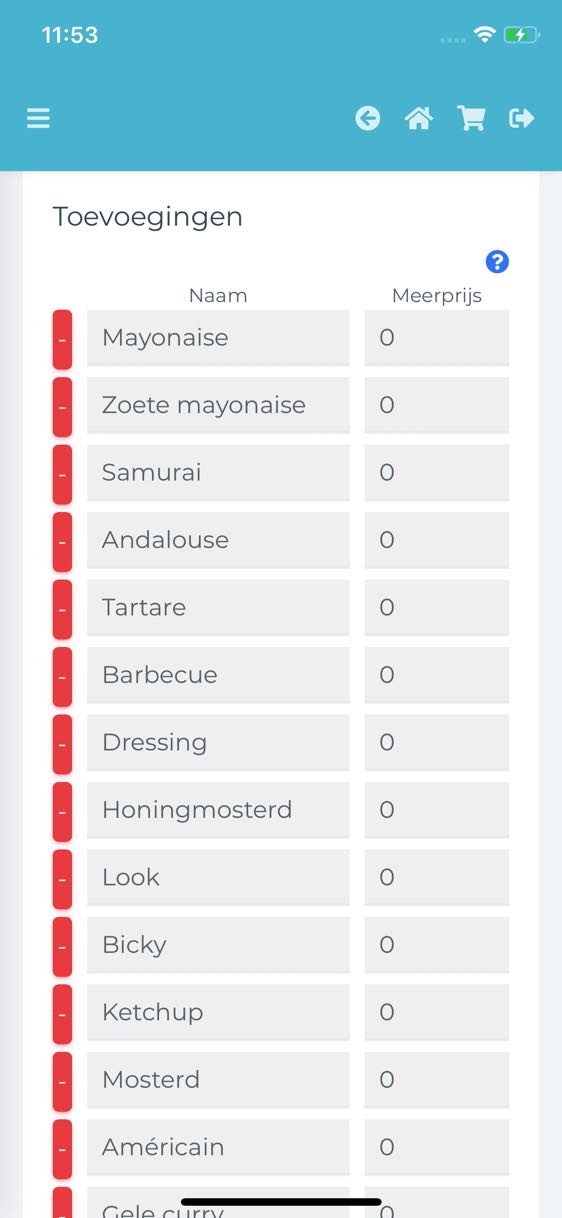Edit the Zoete mayonaise name field
Screen dimensions: 562x1218
pyautogui.click(x=218, y=405)
